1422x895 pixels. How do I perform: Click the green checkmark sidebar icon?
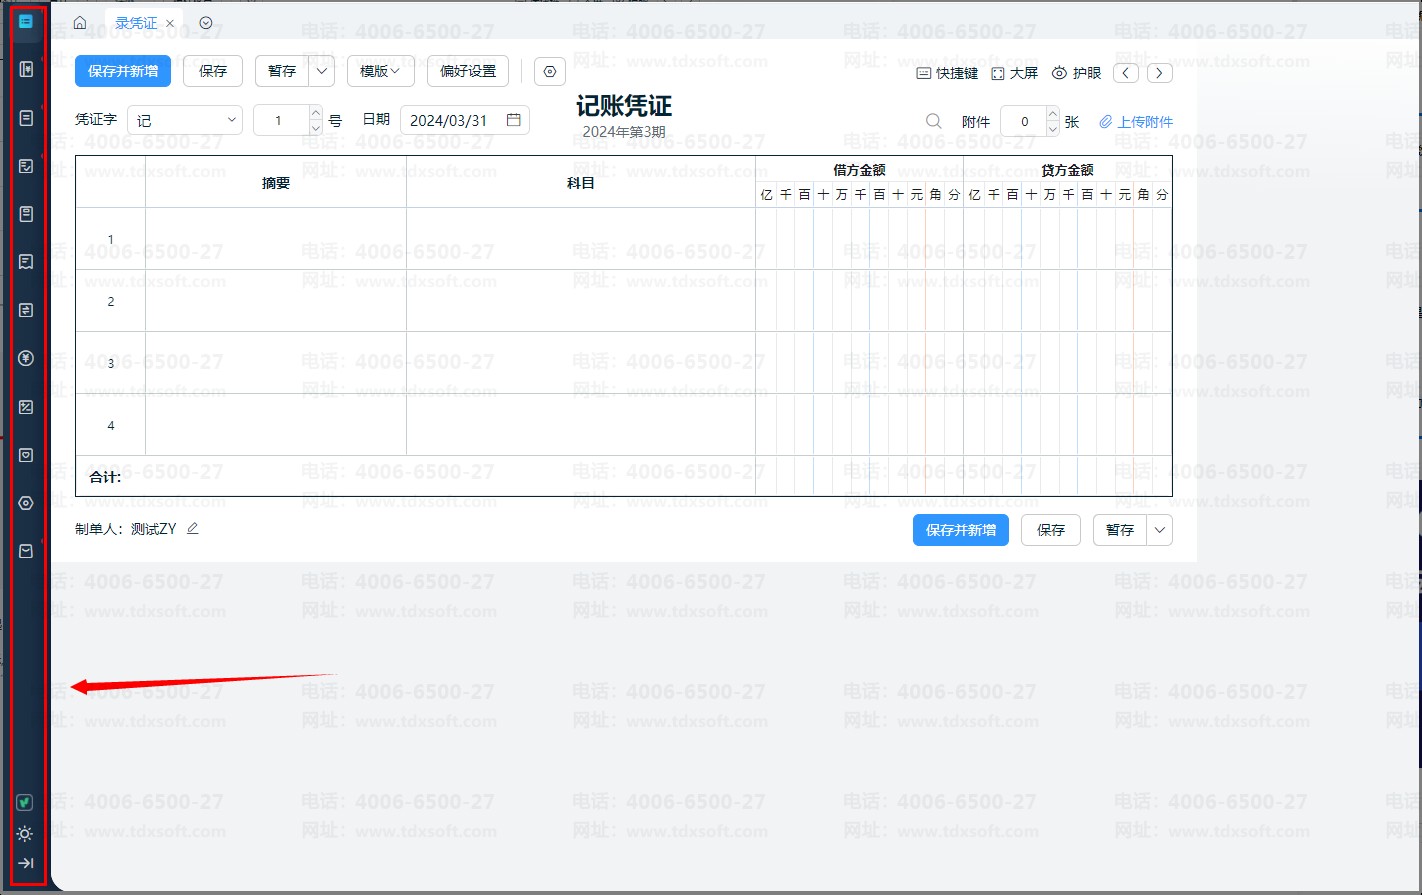coord(26,802)
